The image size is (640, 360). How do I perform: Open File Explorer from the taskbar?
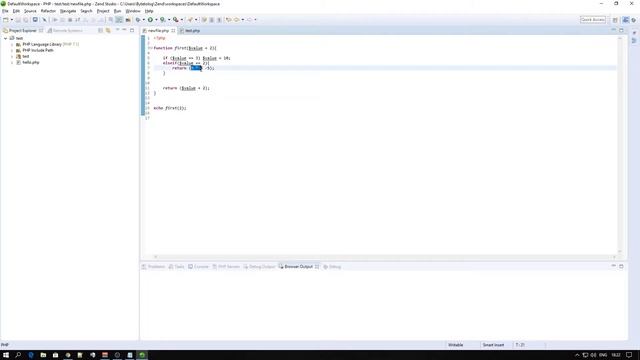point(43,355)
